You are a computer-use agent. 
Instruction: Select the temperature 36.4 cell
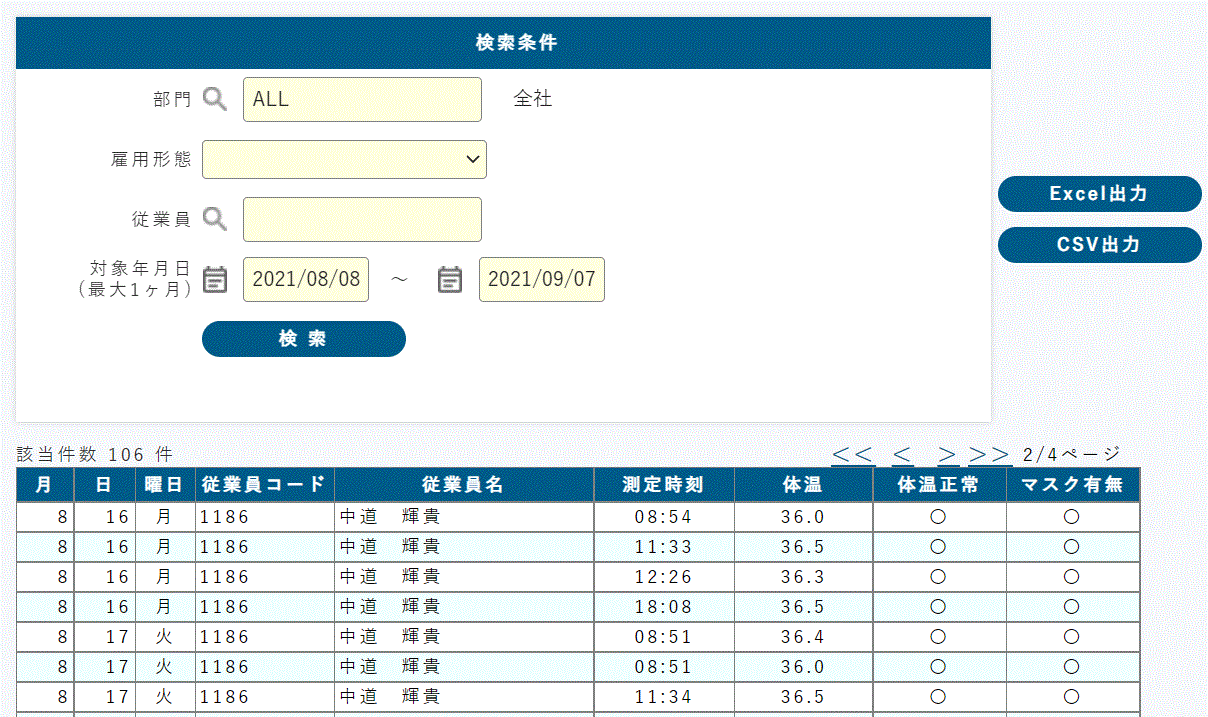[803, 637]
